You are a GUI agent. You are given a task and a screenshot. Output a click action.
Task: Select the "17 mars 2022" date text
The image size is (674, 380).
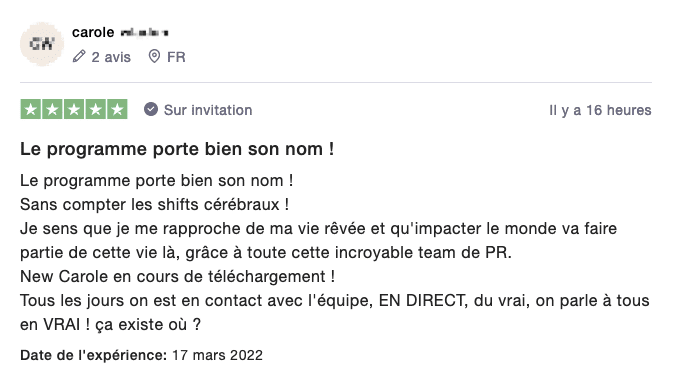point(218,355)
